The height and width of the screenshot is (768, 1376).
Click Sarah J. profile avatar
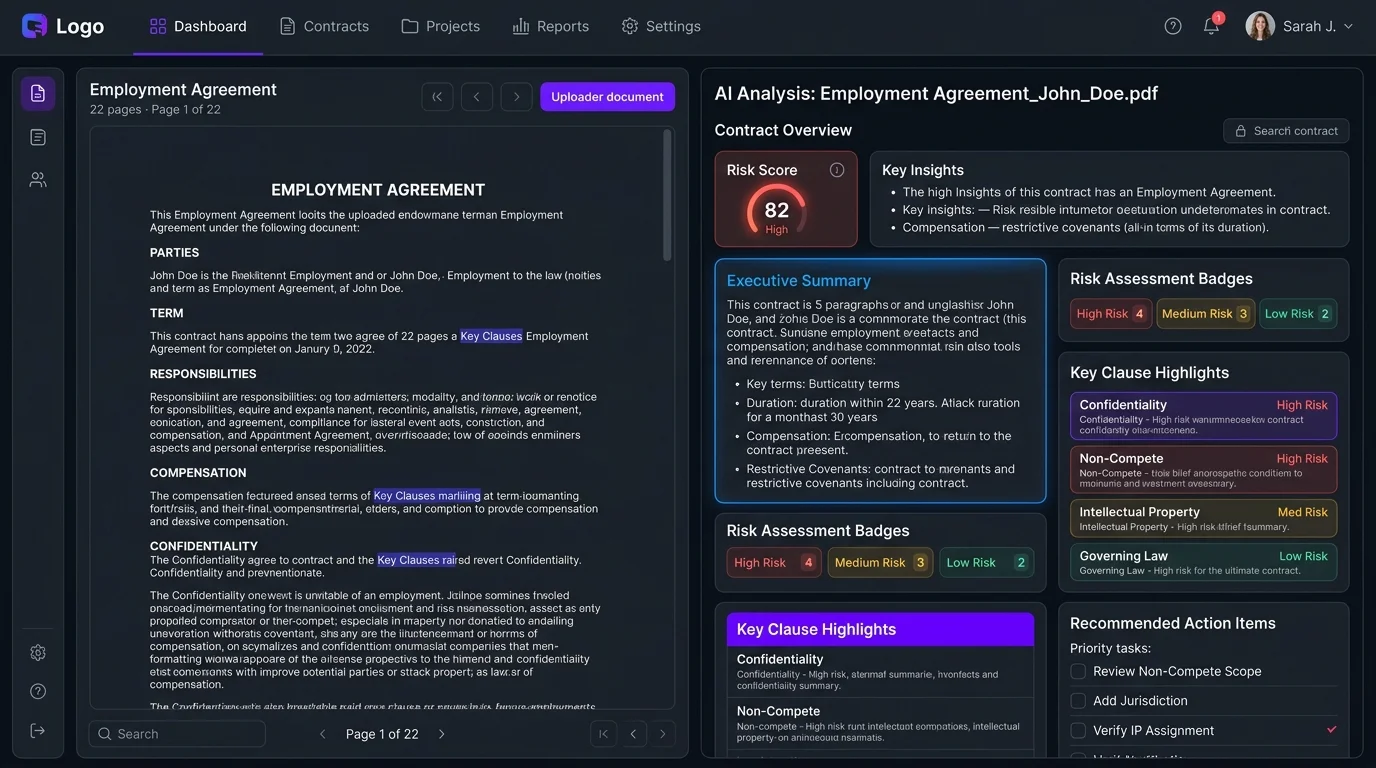click(1260, 26)
